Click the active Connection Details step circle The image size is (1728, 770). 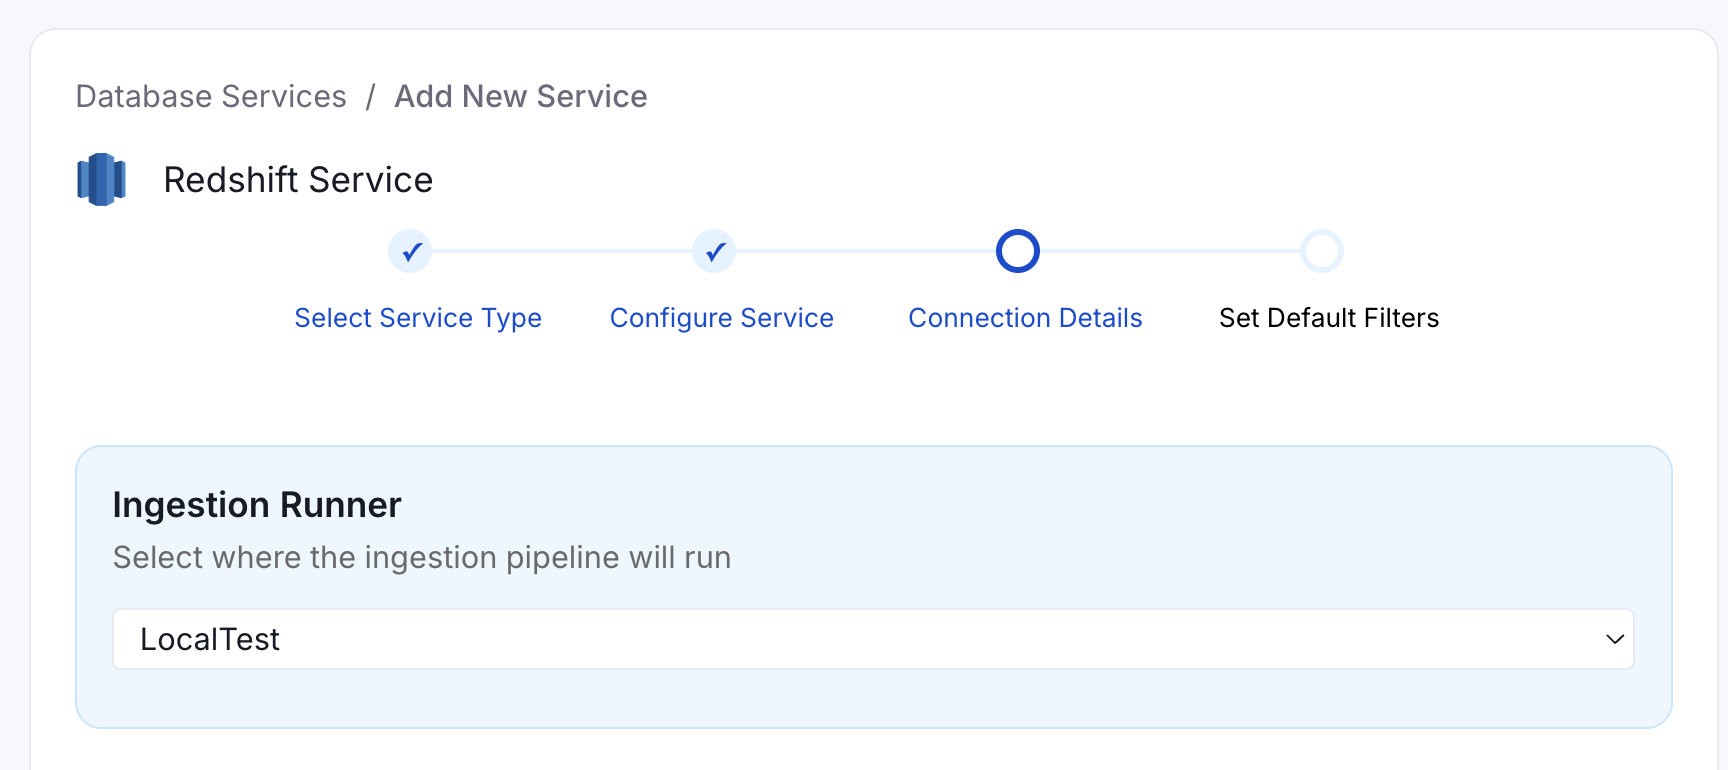click(x=1018, y=251)
